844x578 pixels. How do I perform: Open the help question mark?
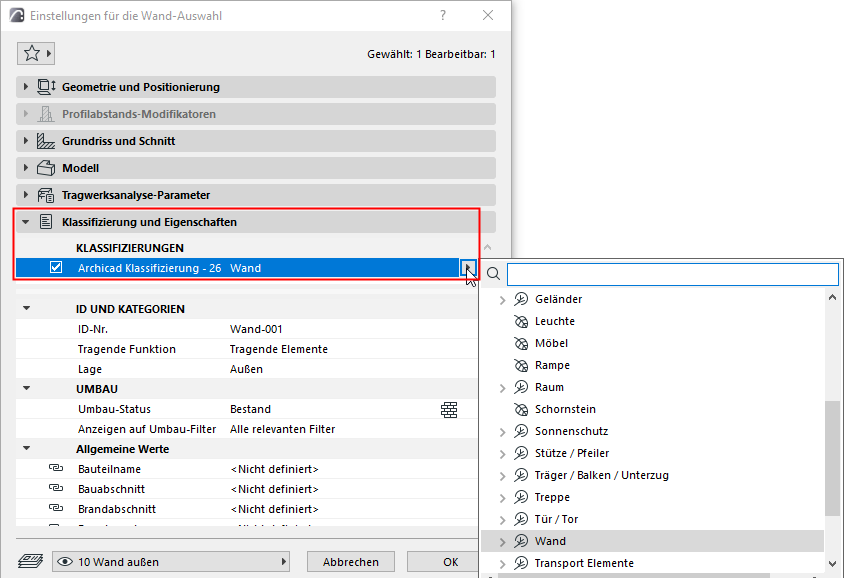pos(442,15)
